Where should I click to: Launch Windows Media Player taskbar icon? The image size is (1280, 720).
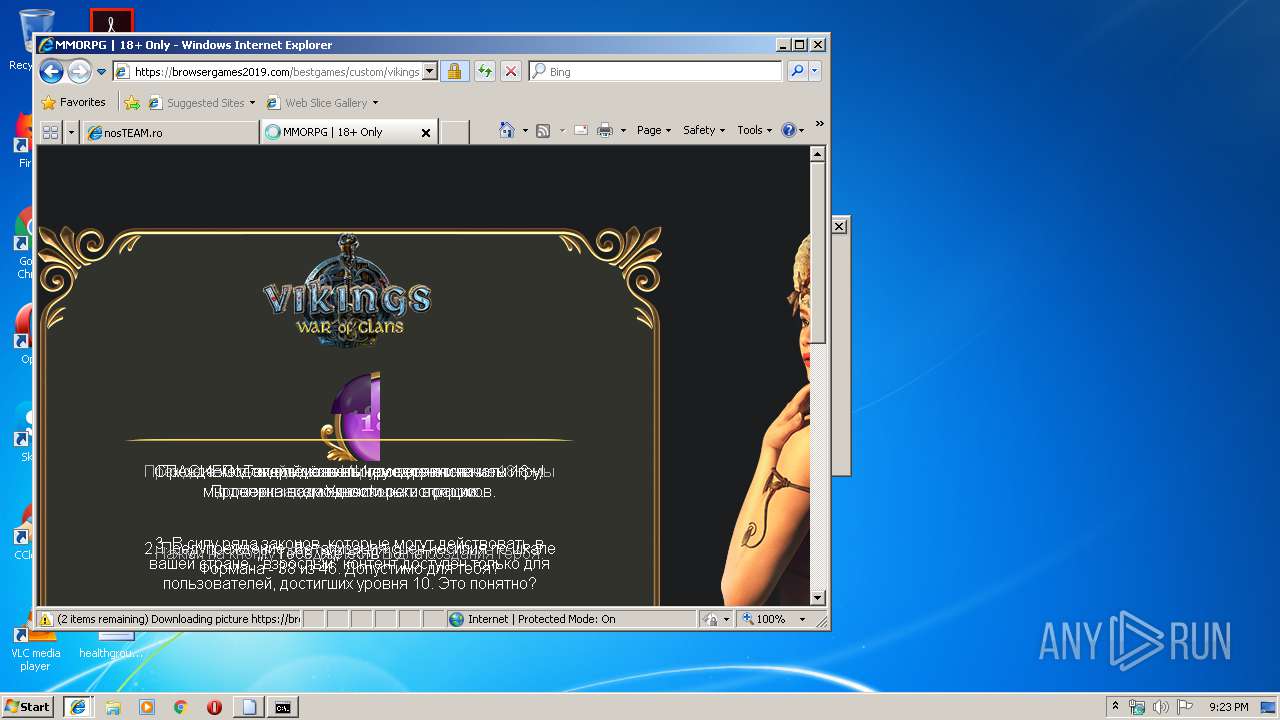pyautogui.click(x=147, y=707)
